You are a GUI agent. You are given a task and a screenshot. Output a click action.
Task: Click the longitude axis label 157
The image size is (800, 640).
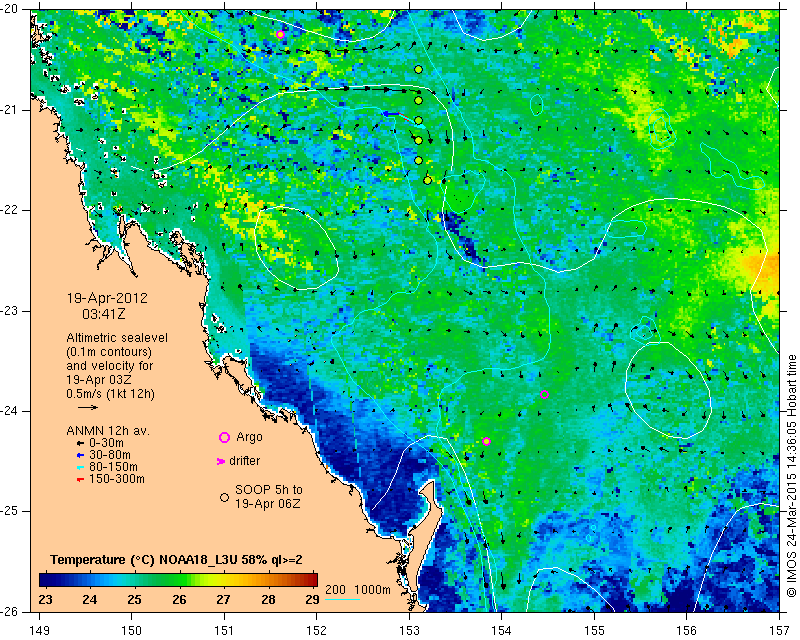pyautogui.click(x=780, y=631)
